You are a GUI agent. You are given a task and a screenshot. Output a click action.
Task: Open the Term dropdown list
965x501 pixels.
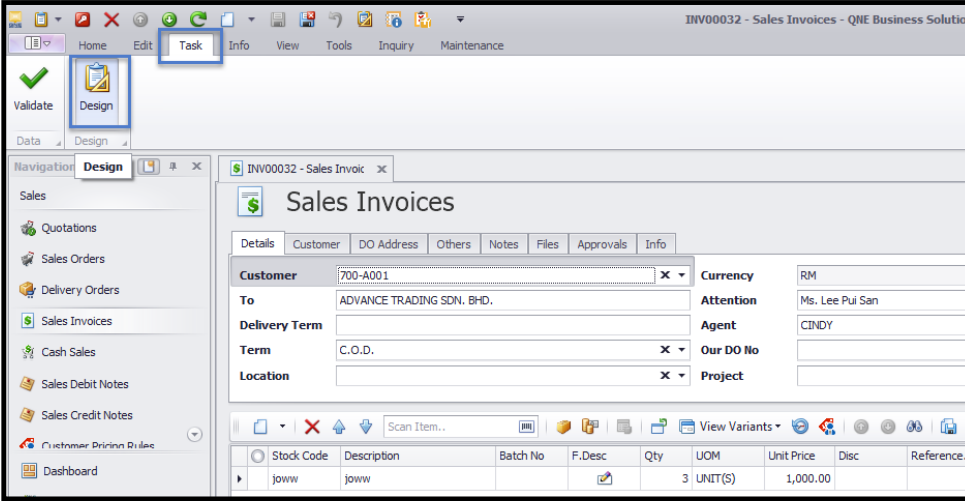(682, 350)
